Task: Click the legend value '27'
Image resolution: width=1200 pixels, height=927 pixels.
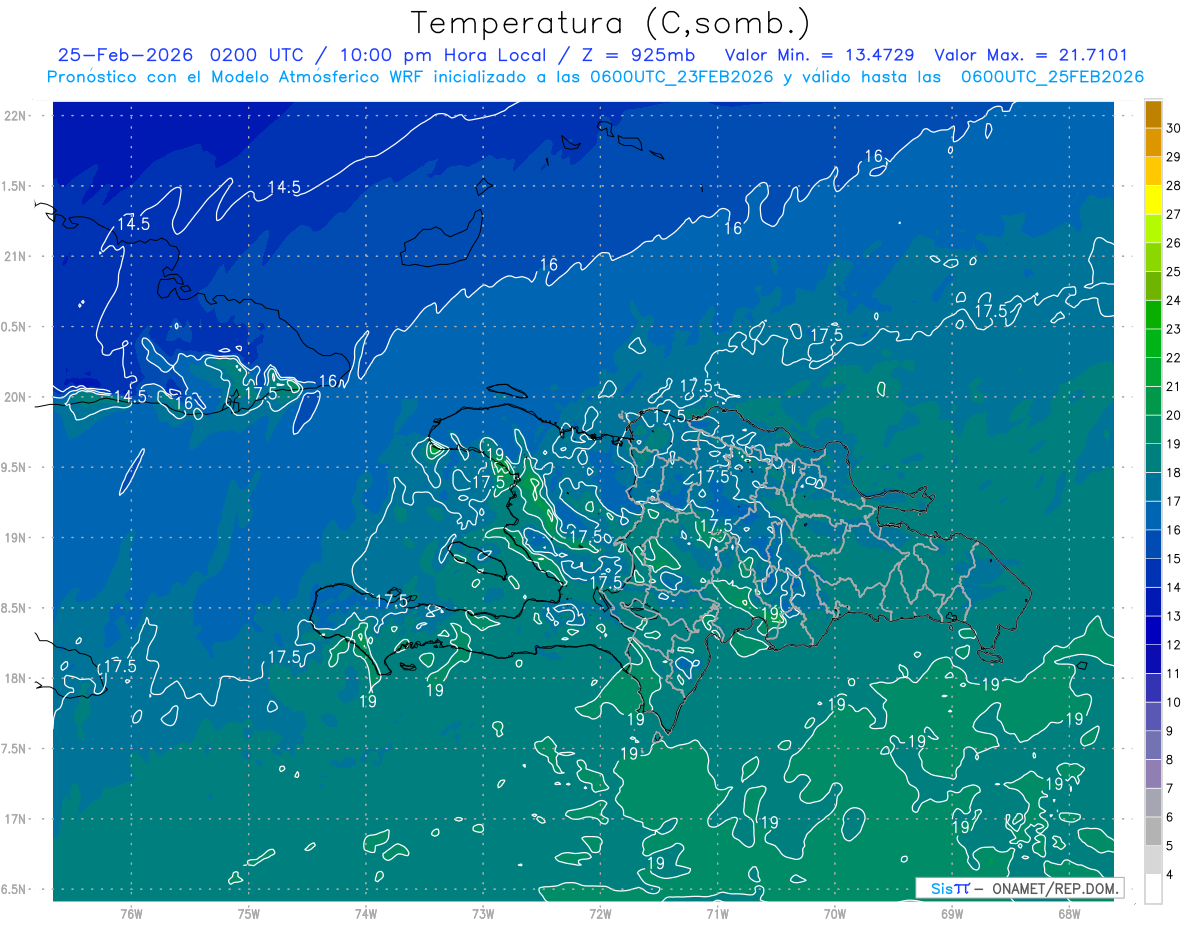Action: (1174, 214)
